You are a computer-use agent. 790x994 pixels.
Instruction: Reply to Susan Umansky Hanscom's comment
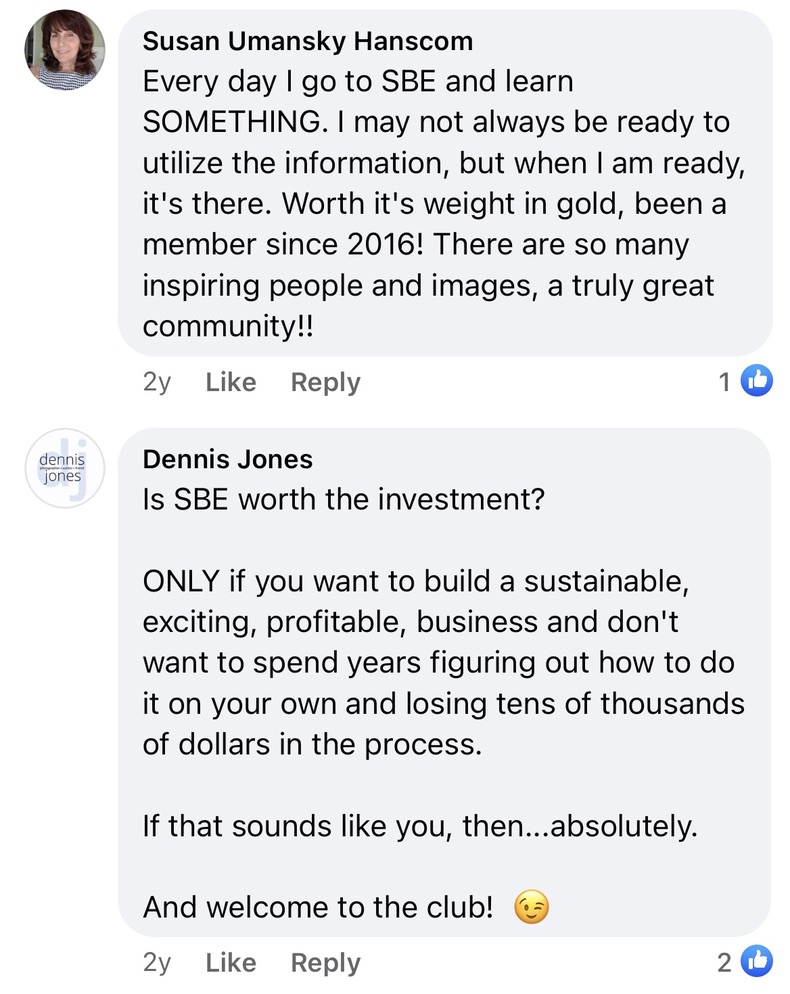(325, 382)
